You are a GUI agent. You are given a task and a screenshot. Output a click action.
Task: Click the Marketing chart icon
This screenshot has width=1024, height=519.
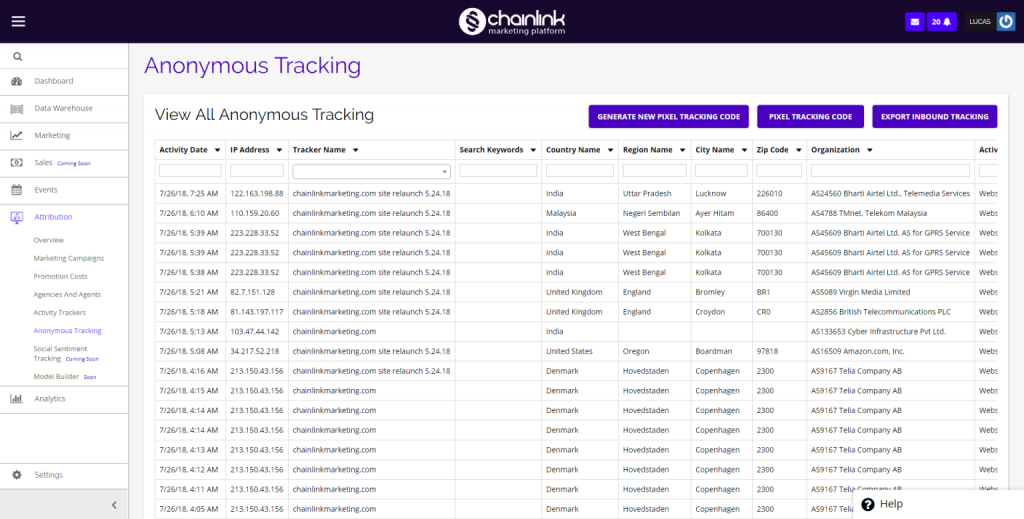click(16, 135)
